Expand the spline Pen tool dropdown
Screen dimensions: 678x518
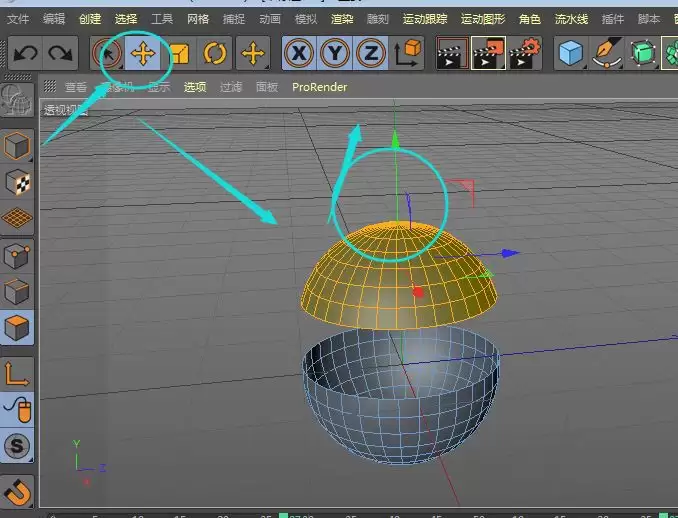click(607, 53)
